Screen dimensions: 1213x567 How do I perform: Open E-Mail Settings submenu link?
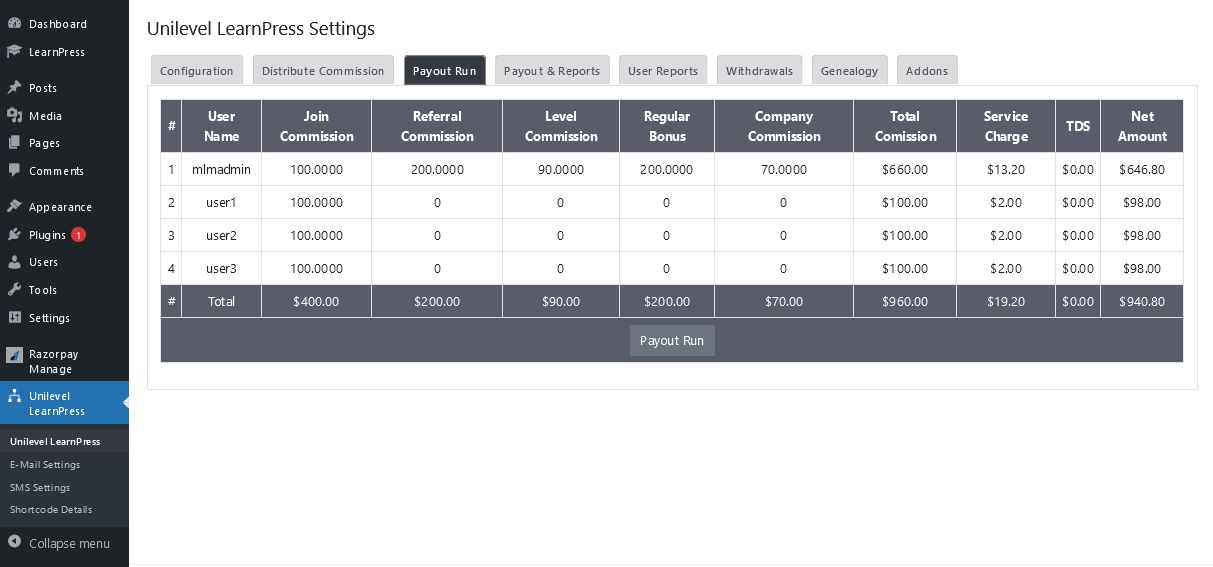coord(45,465)
